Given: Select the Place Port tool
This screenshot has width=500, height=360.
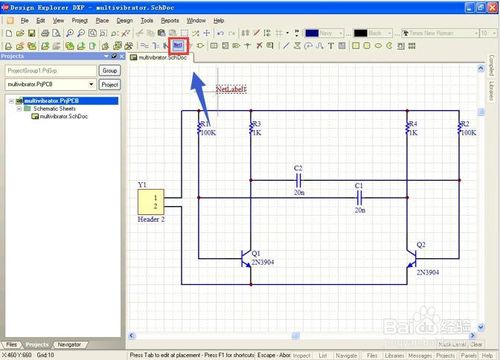Looking at the screenshot, I should [200, 46].
